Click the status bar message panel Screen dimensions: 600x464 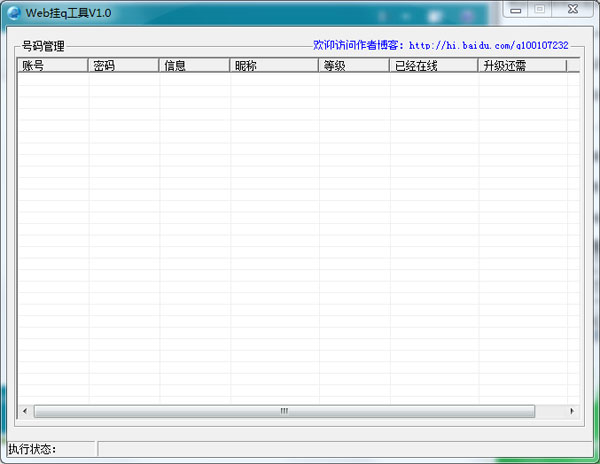[340, 449]
